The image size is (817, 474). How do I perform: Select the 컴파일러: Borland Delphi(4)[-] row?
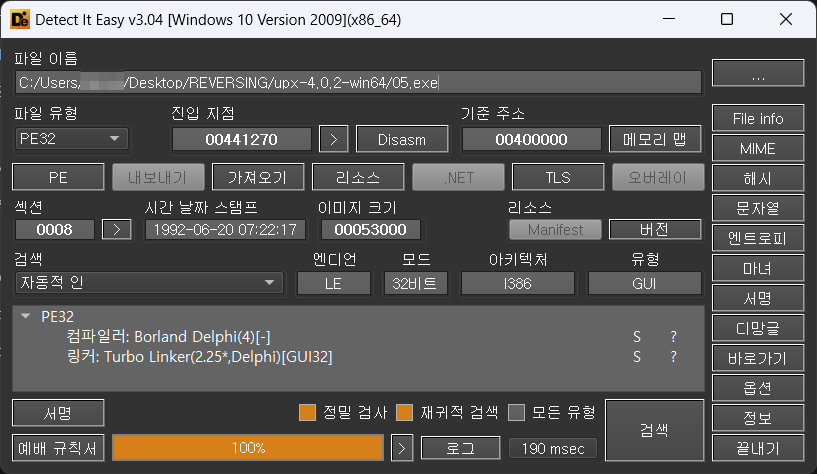[x=358, y=337]
